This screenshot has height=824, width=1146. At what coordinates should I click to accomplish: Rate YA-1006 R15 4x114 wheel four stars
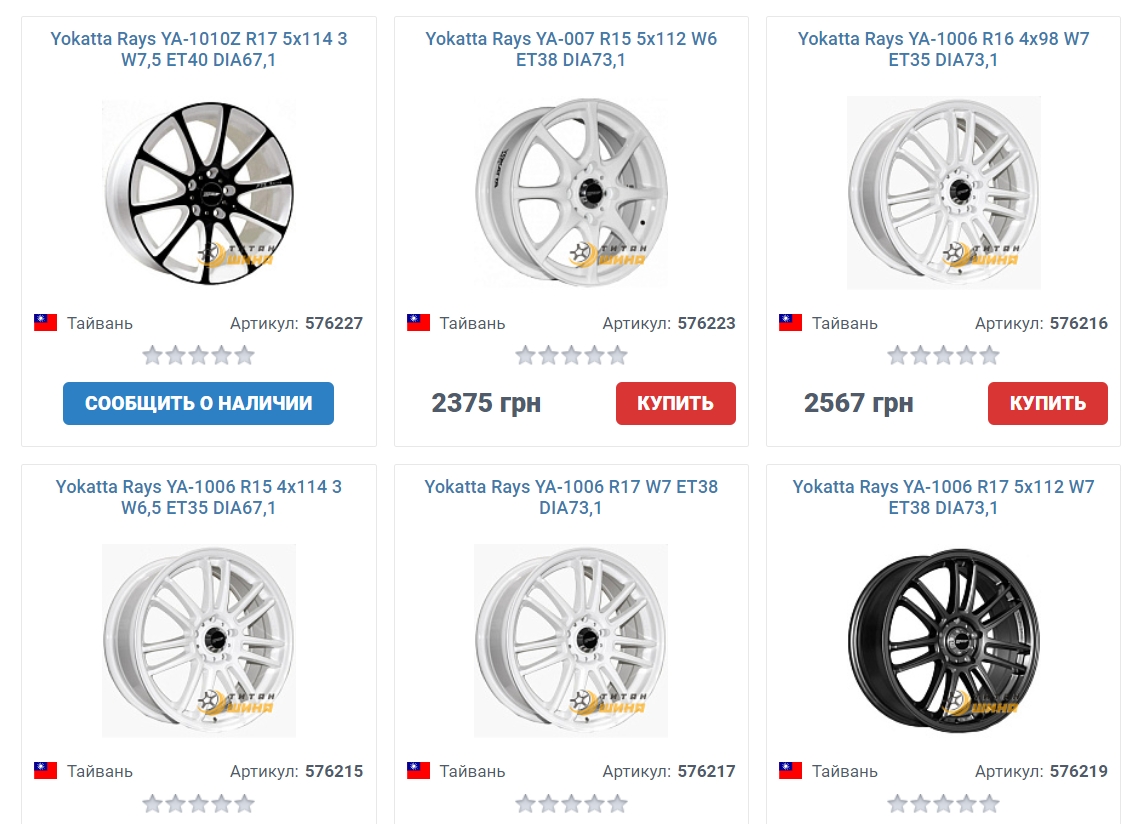[221, 804]
